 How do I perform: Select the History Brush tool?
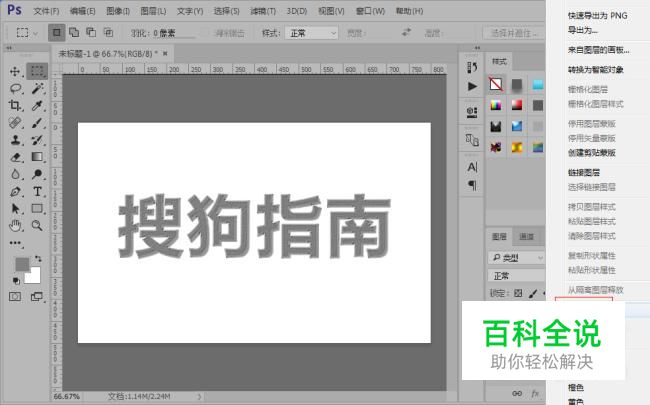(x=37, y=140)
